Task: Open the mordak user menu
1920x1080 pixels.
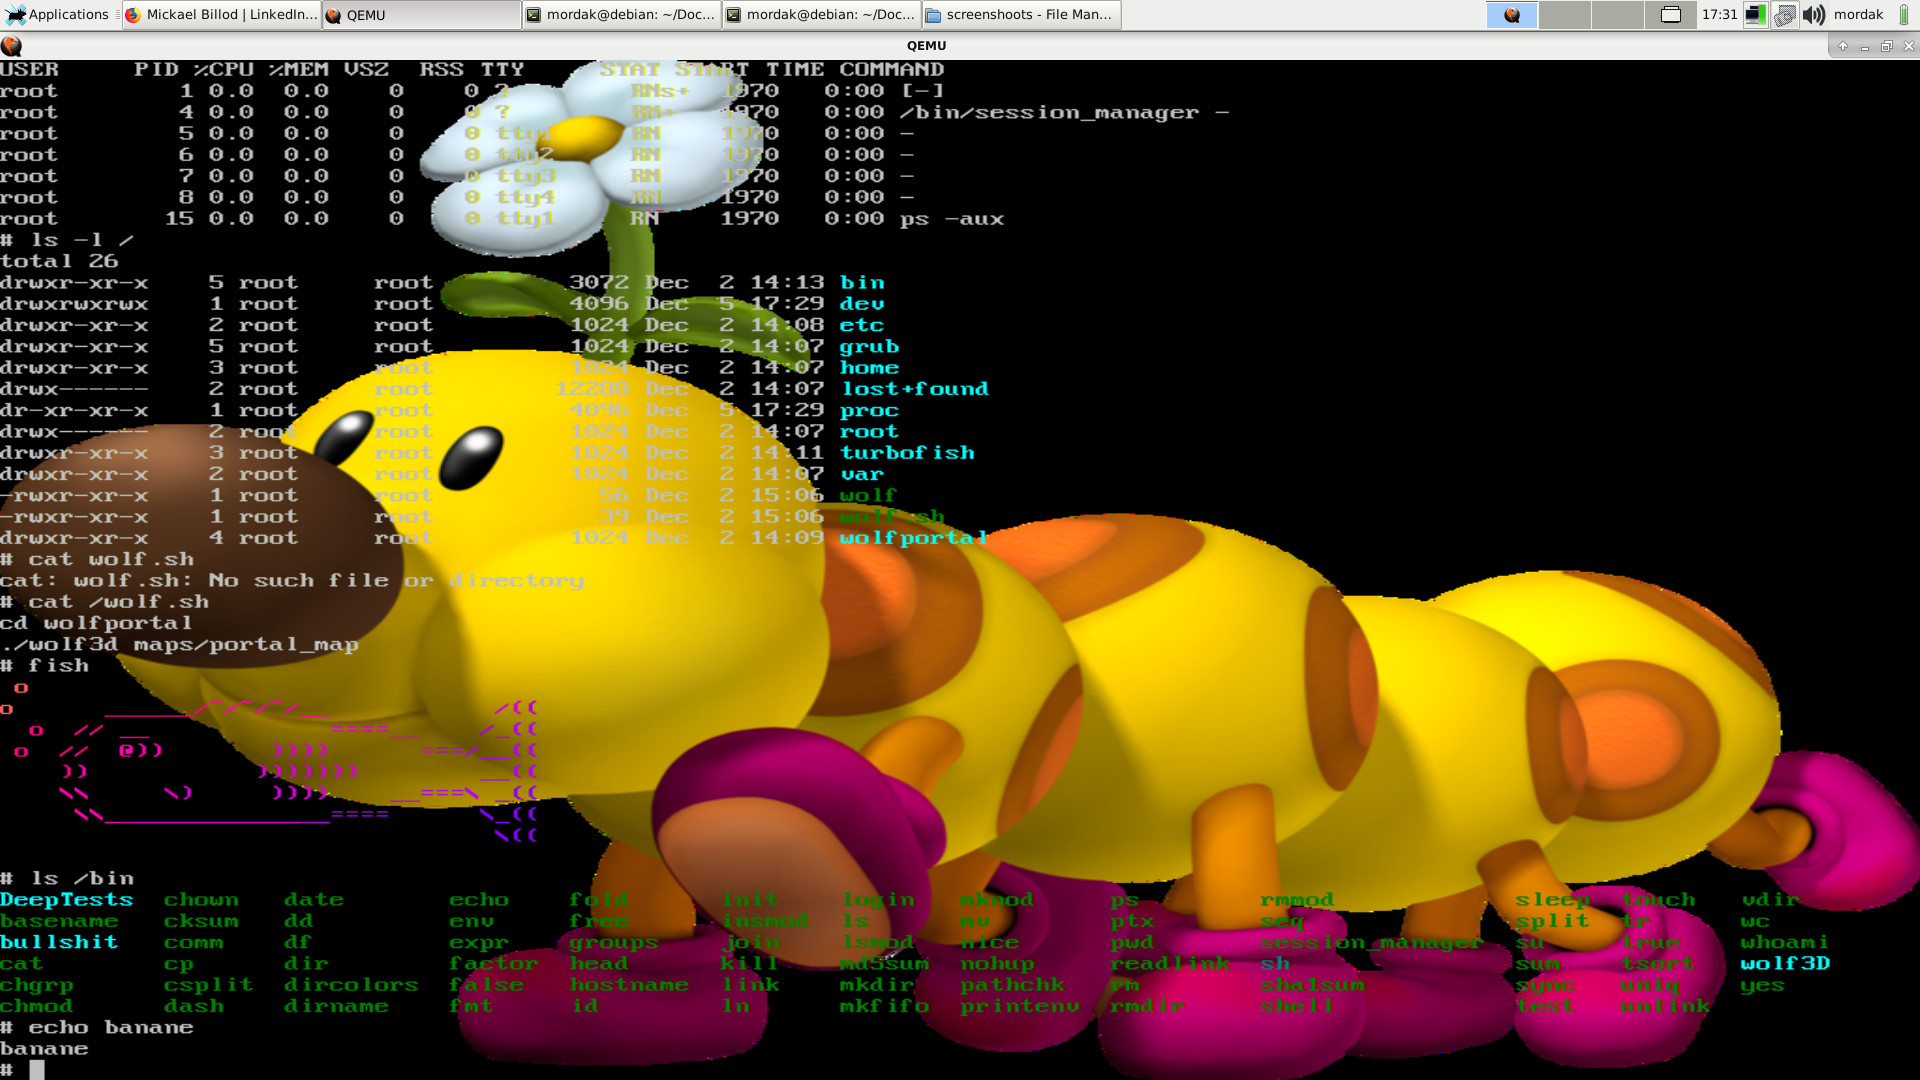Action: (1858, 14)
